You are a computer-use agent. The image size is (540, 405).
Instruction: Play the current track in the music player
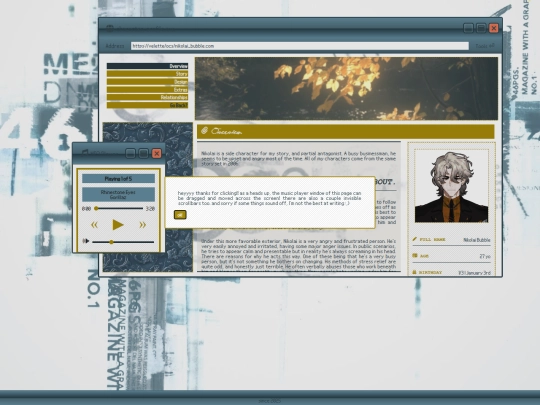118,225
